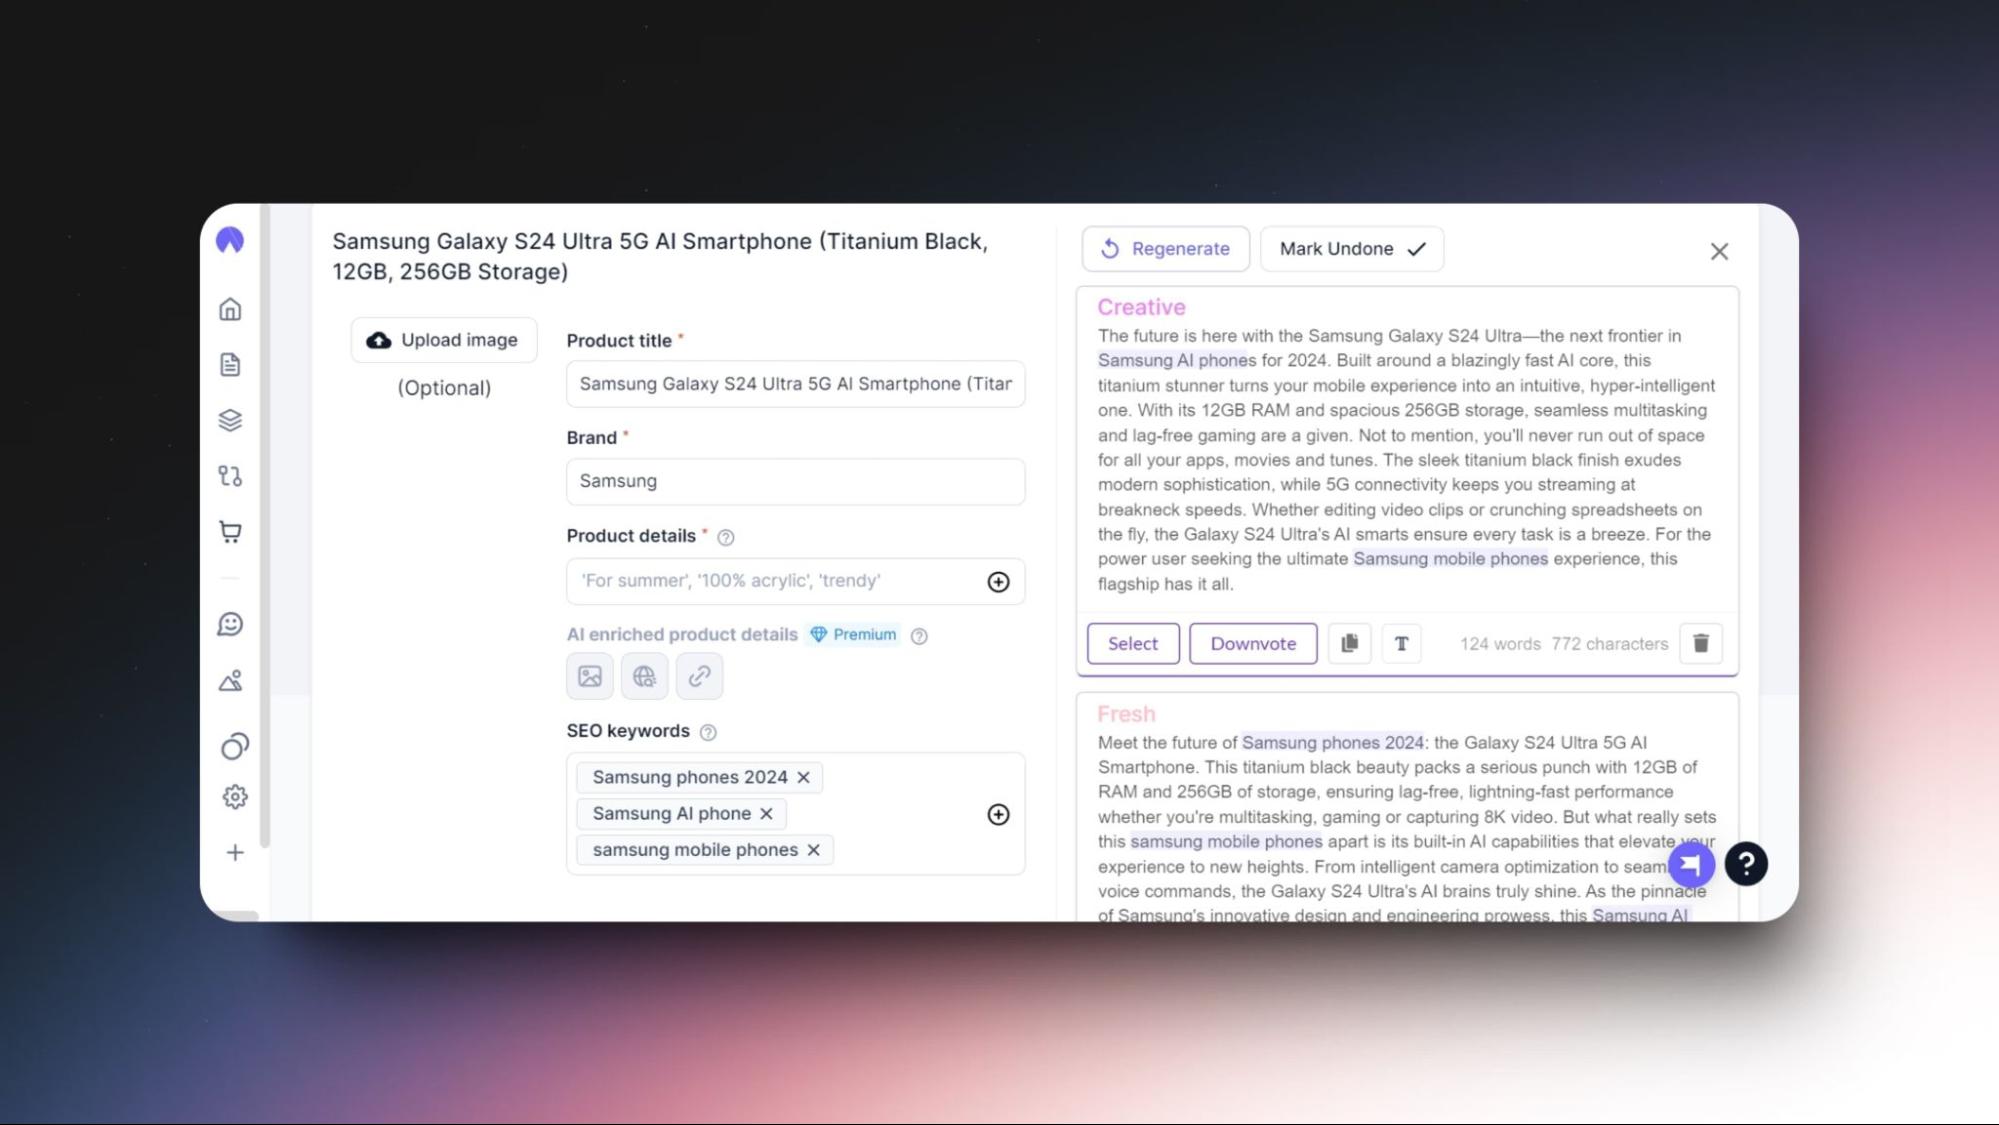Expand the Fresh description section
The width and height of the screenshot is (1999, 1125).
click(1126, 714)
